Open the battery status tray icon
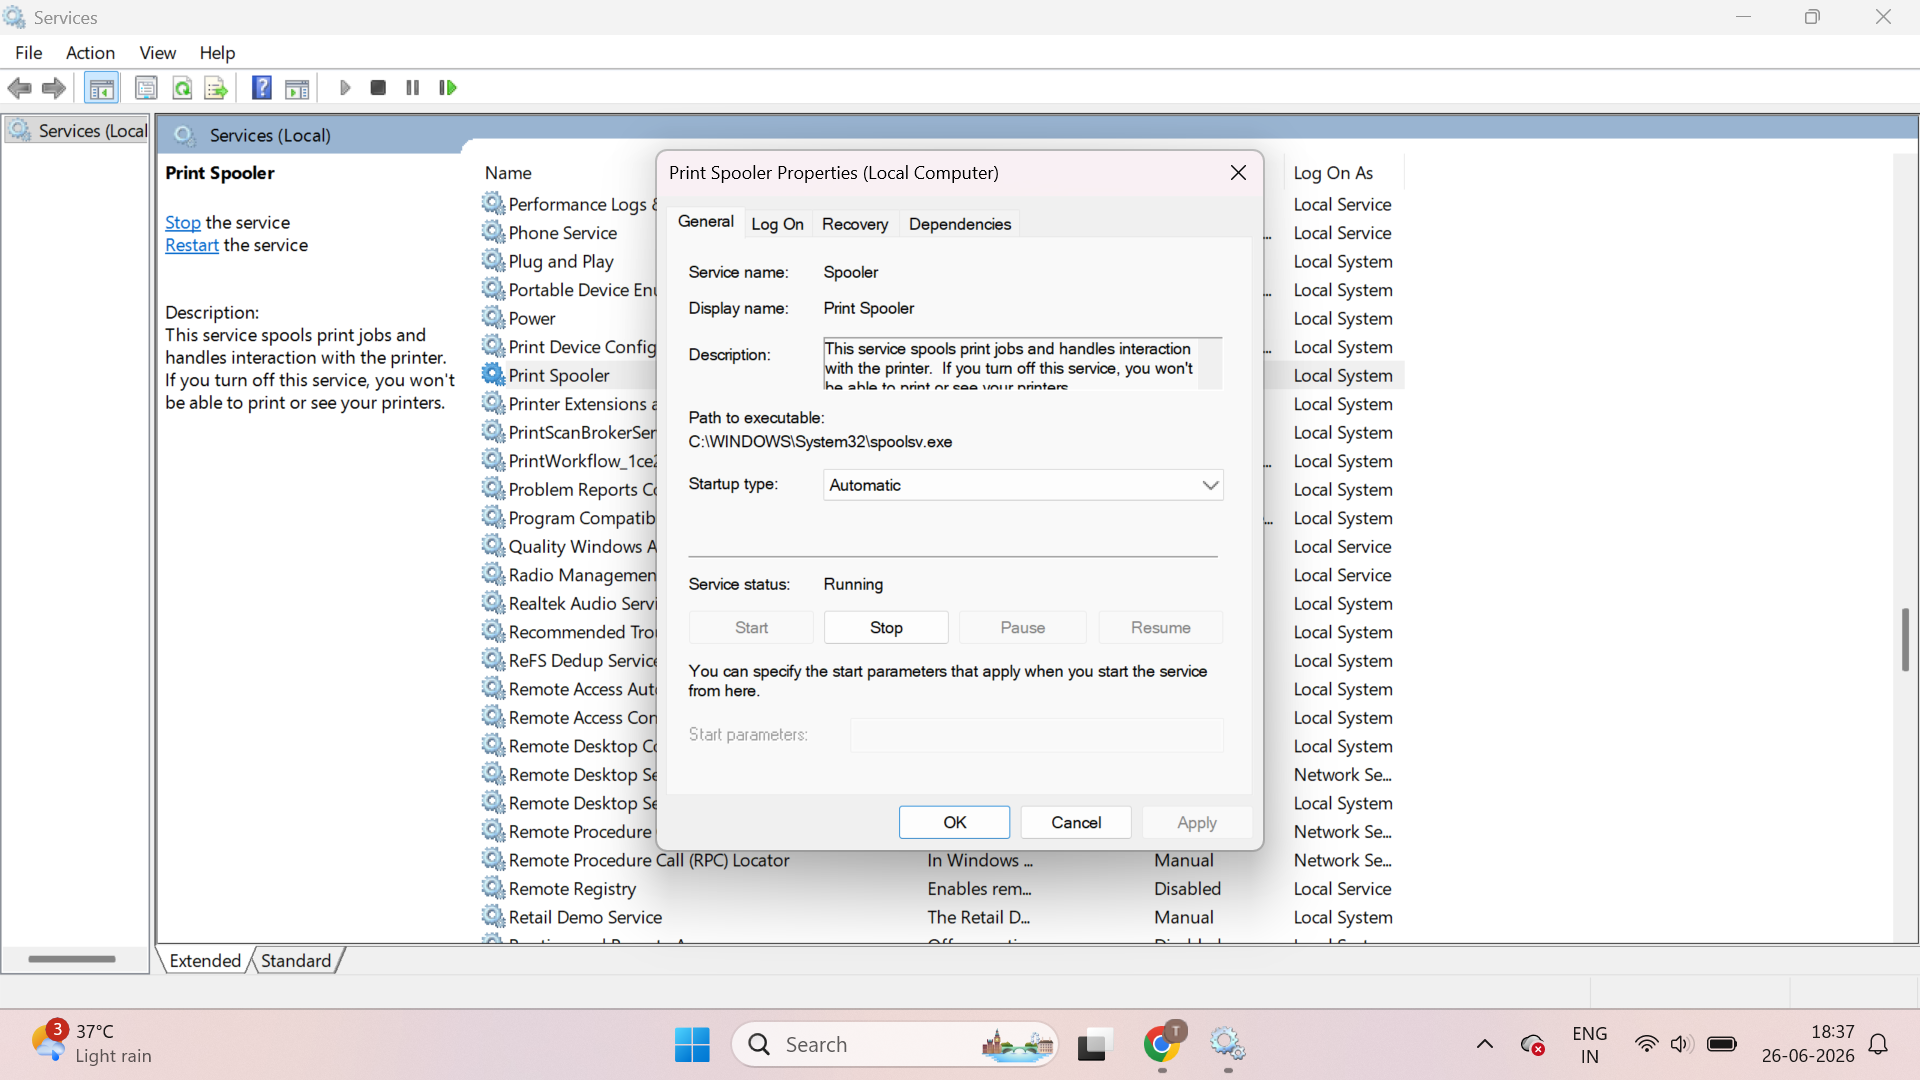Viewport: 1920px width, 1080px height. [1722, 1045]
